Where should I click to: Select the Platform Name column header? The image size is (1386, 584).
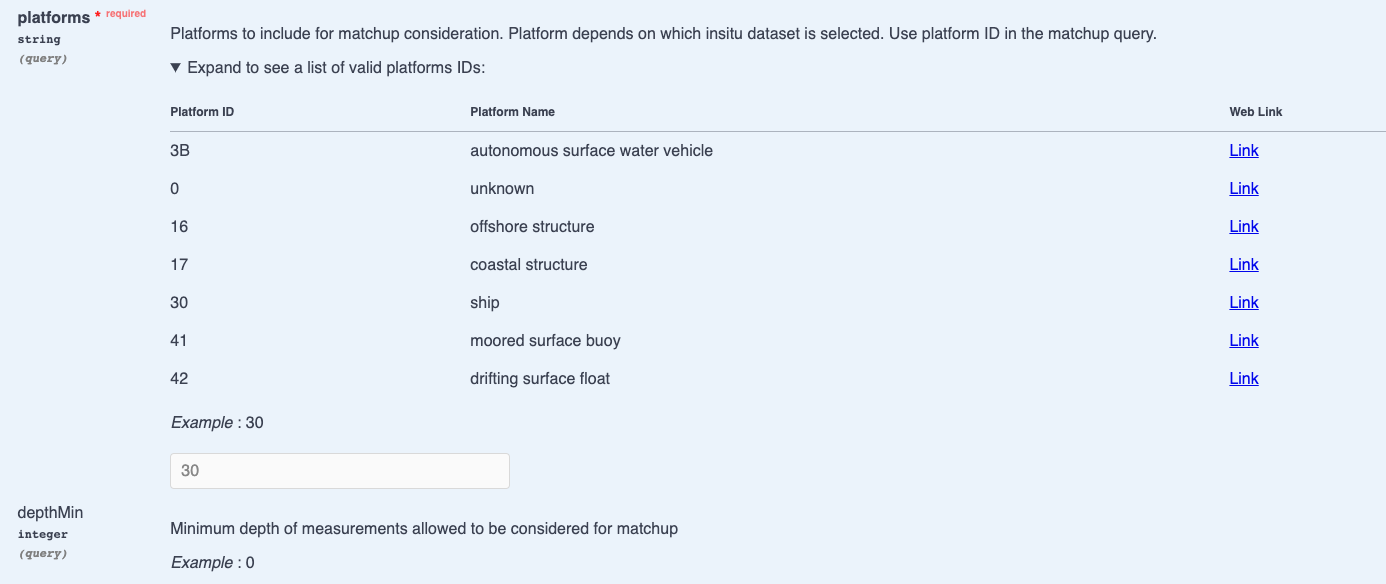(x=512, y=112)
